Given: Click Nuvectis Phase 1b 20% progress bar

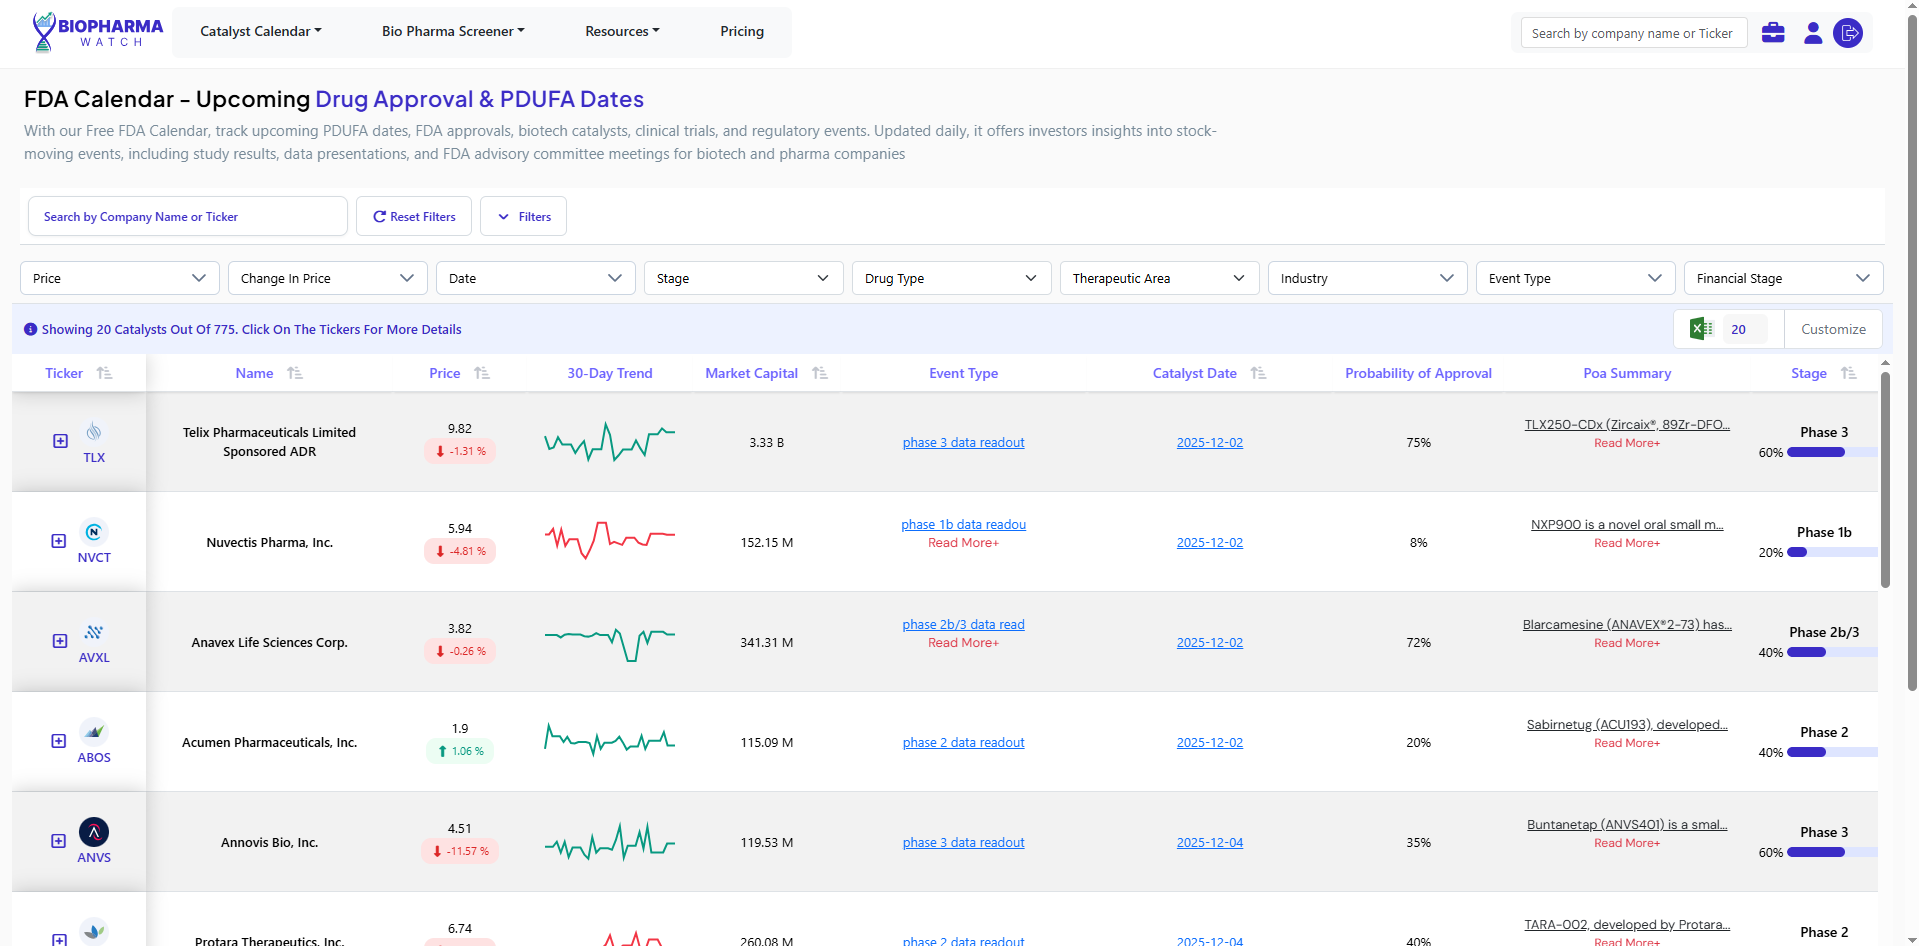Looking at the screenshot, I should pyautogui.click(x=1832, y=552).
